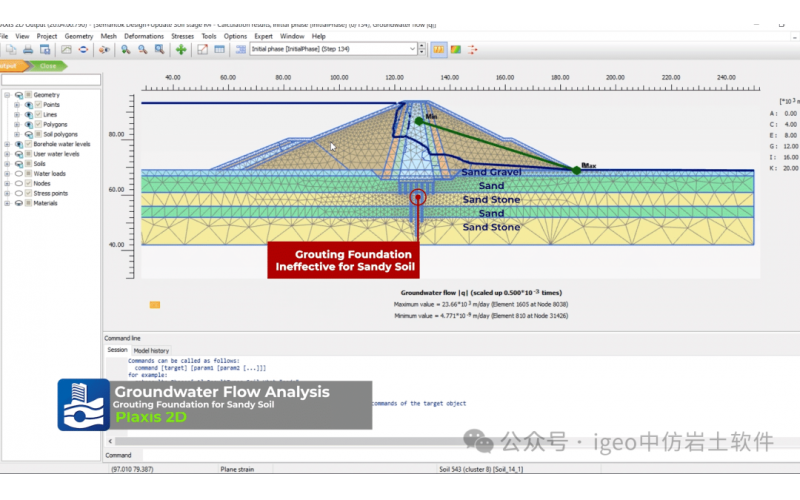The image size is (800, 500).
Task: Toggle eye visibility for Borehole water levels
Action: coord(19,144)
